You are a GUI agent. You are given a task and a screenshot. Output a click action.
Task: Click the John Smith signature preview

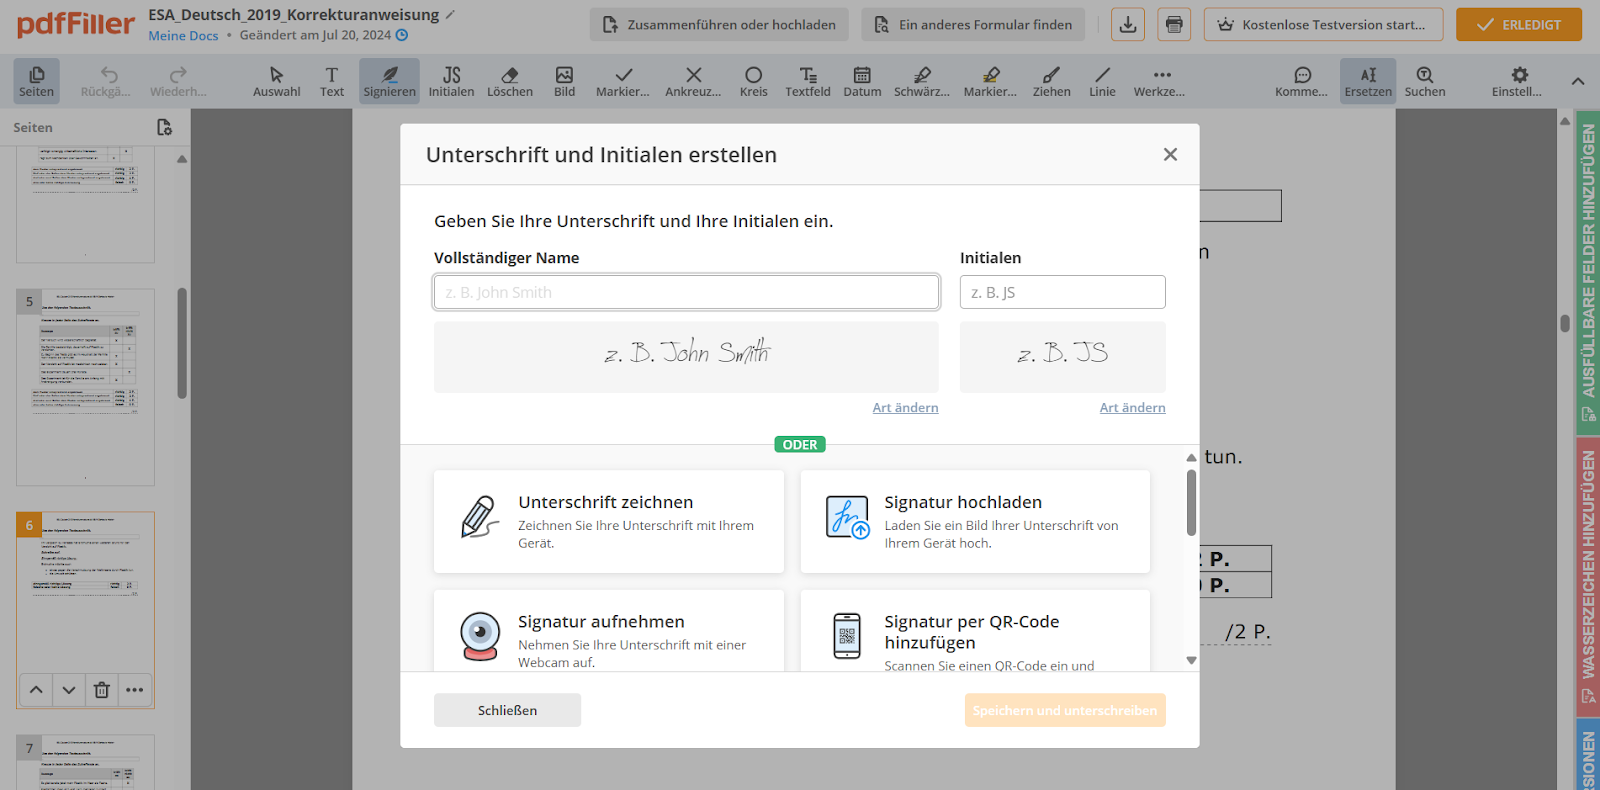(x=686, y=356)
